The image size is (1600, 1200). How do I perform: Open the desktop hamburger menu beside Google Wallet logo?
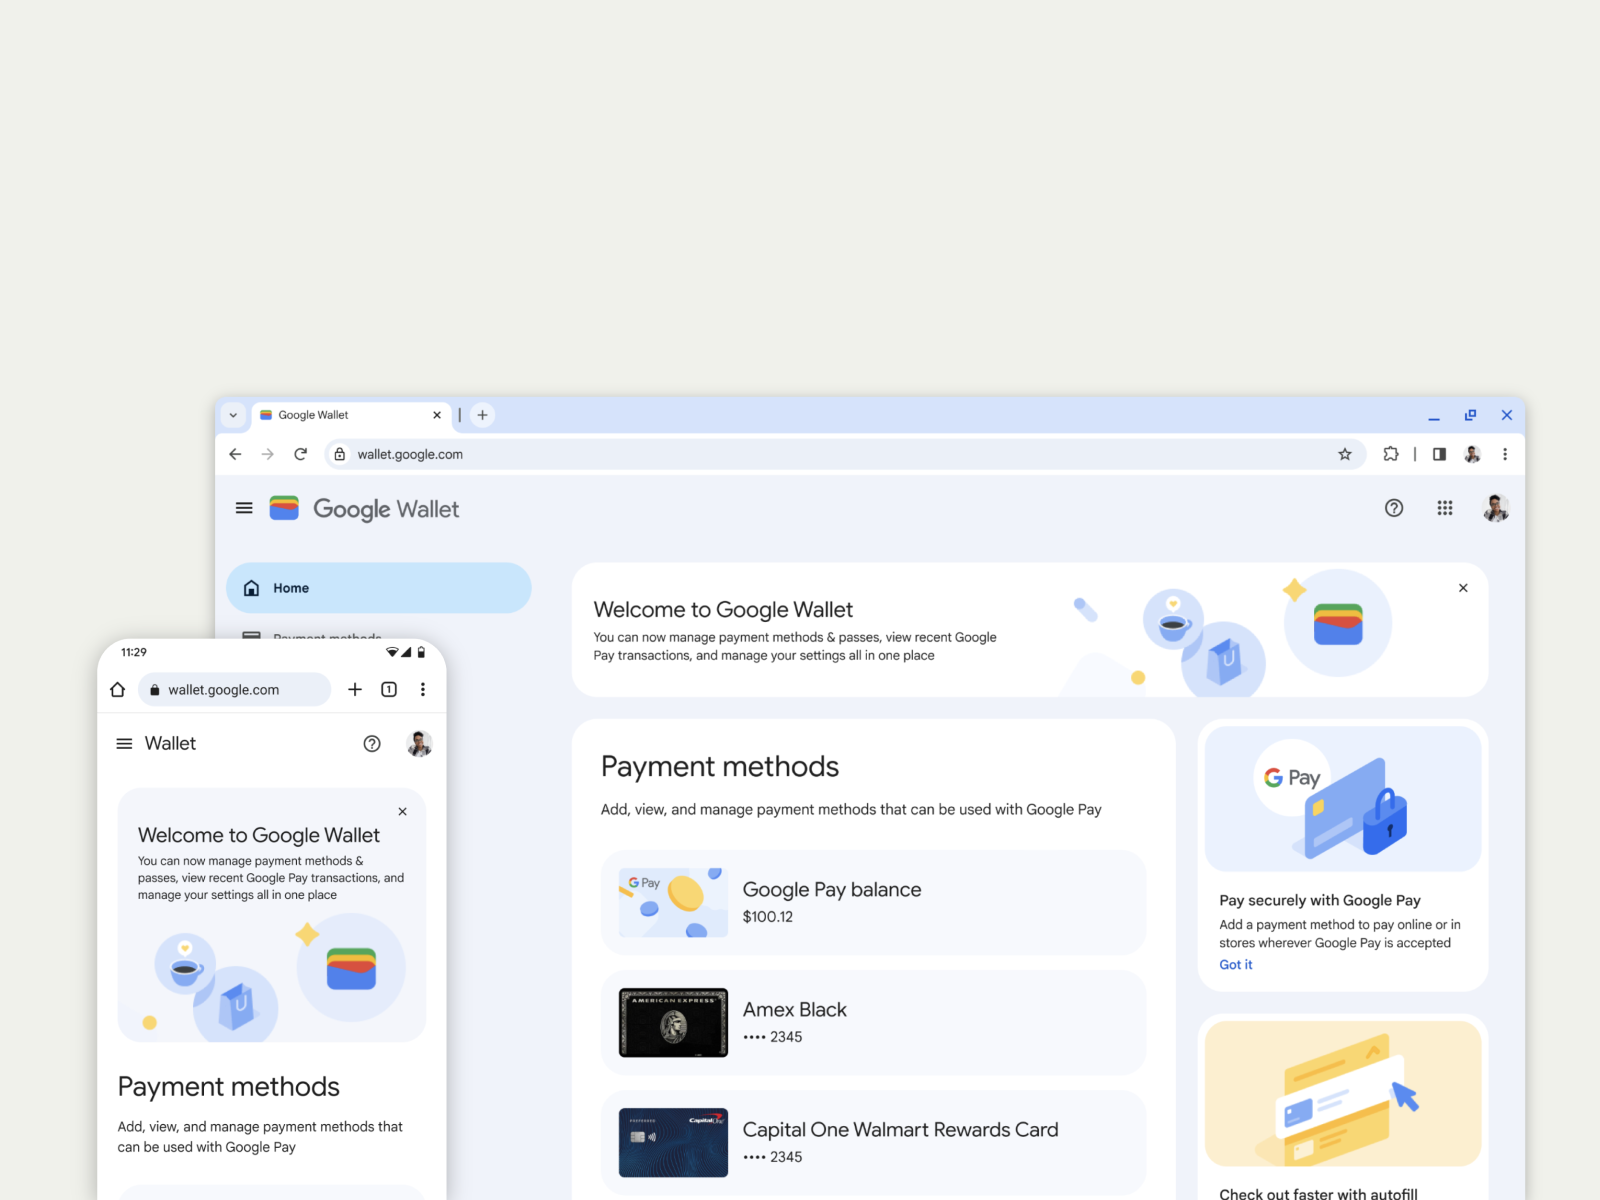244,508
